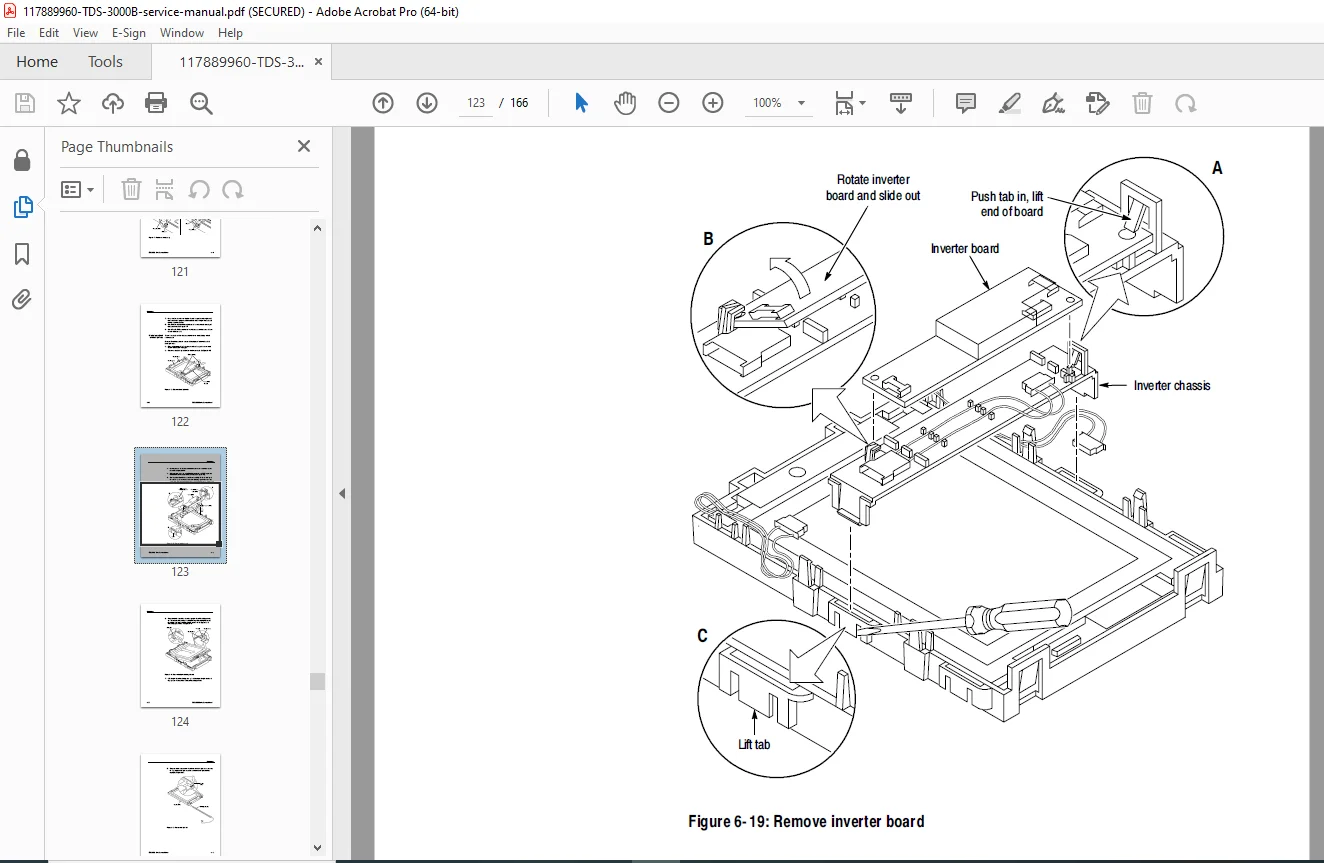Image resolution: width=1324 pixels, height=863 pixels.
Task: Select the highlight text pen tool
Action: tap(1009, 103)
